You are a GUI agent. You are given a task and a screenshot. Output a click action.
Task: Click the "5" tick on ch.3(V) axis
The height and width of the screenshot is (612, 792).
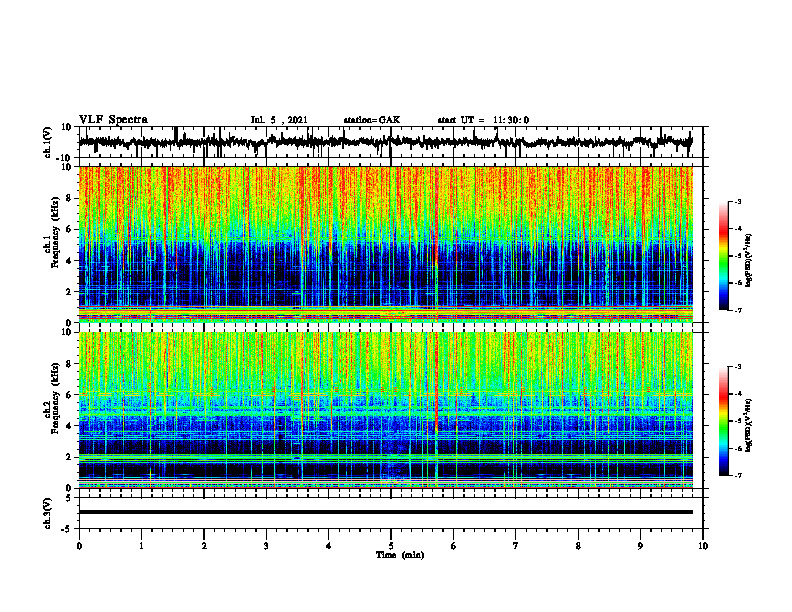click(x=70, y=498)
